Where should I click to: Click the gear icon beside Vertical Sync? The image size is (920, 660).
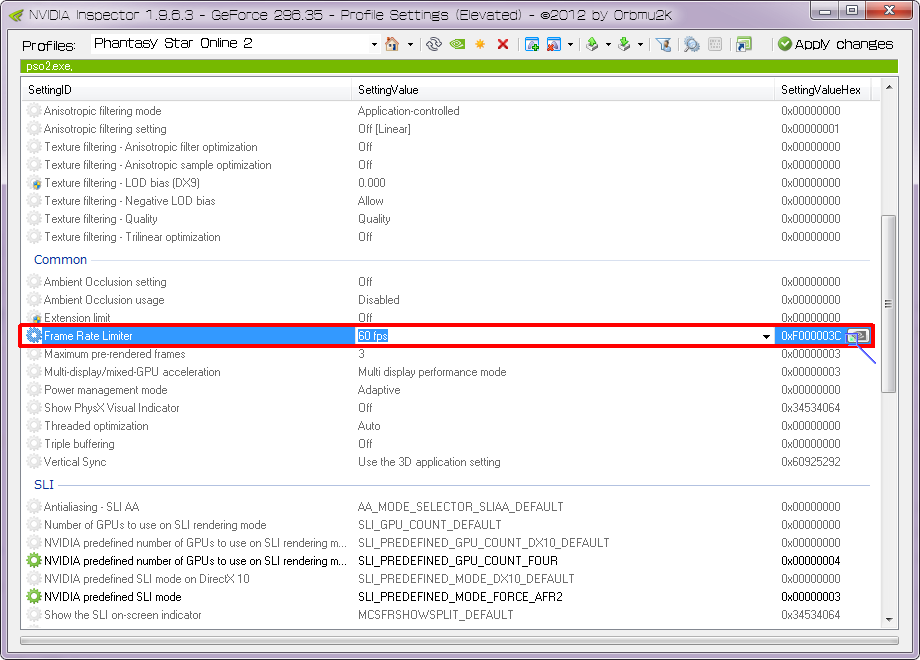coord(34,462)
